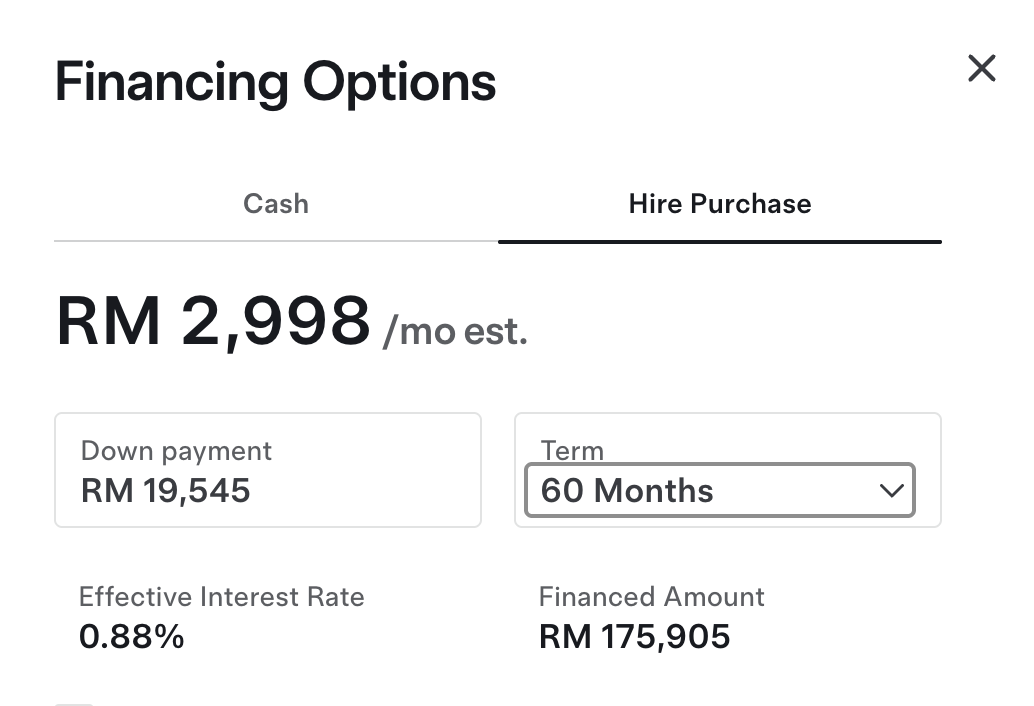Toggle the partially visible checkbox at bottom
1034x706 pixels.
pyautogui.click(x=74, y=704)
